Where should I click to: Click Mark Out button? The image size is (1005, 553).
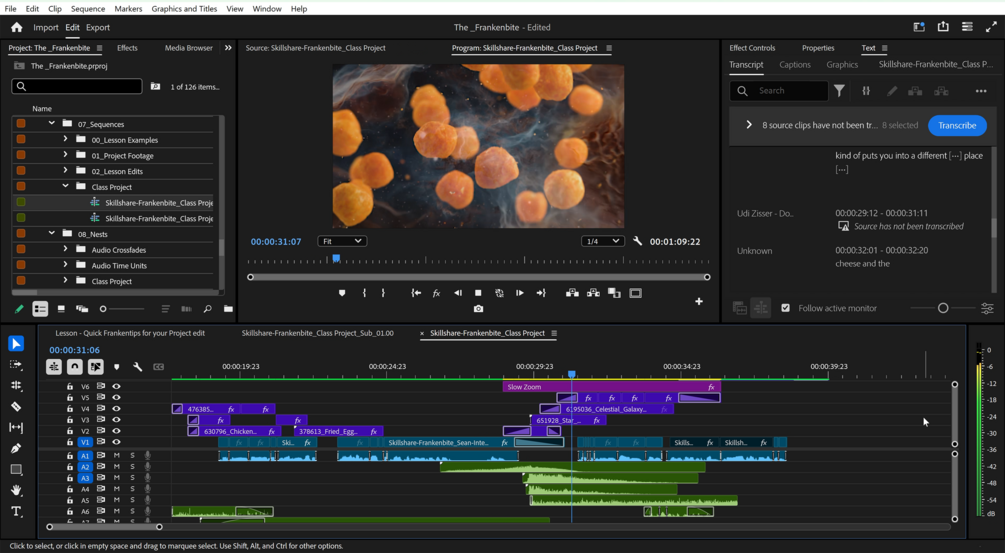coord(383,293)
